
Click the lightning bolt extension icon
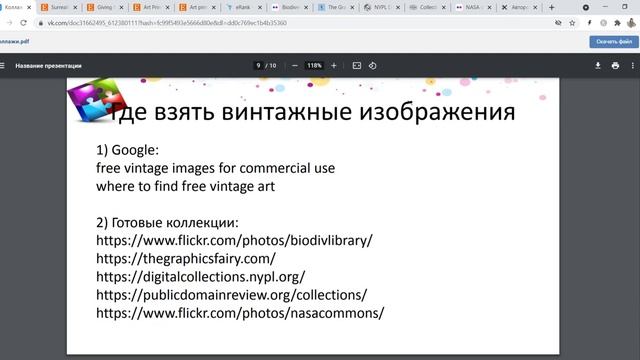coord(589,23)
